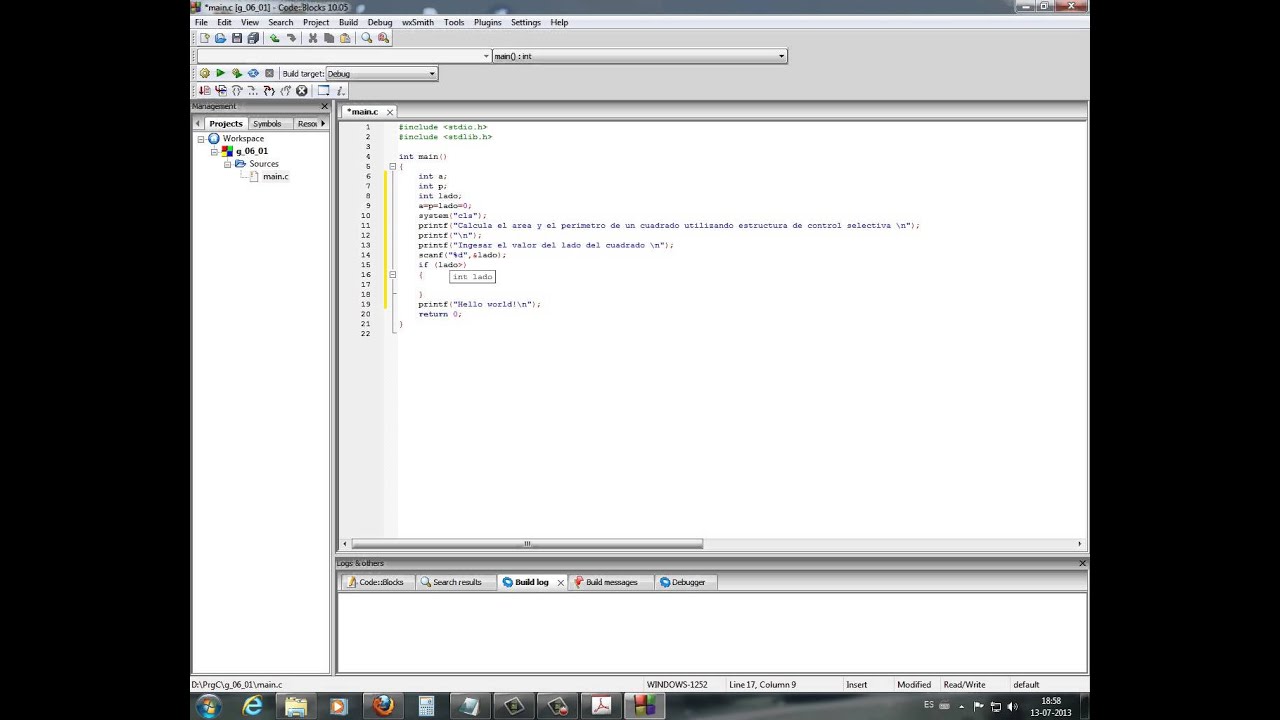Click the New file toolbar icon
Viewport: 1280px width, 720px height.
pyautogui.click(x=205, y=38)
